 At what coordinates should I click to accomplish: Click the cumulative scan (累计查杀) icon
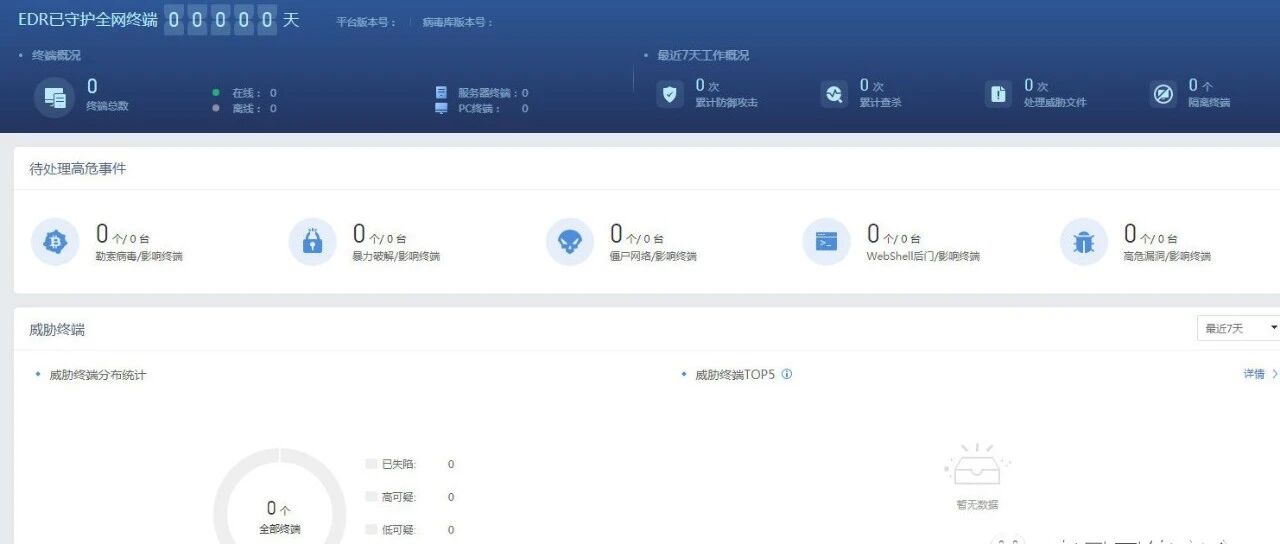pos(834,94)
